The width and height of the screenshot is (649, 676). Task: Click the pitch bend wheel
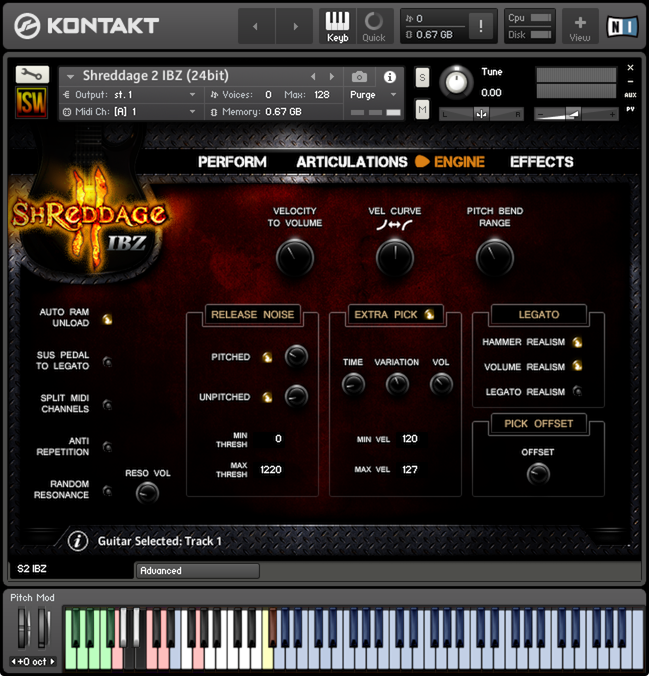click(23, 627)
